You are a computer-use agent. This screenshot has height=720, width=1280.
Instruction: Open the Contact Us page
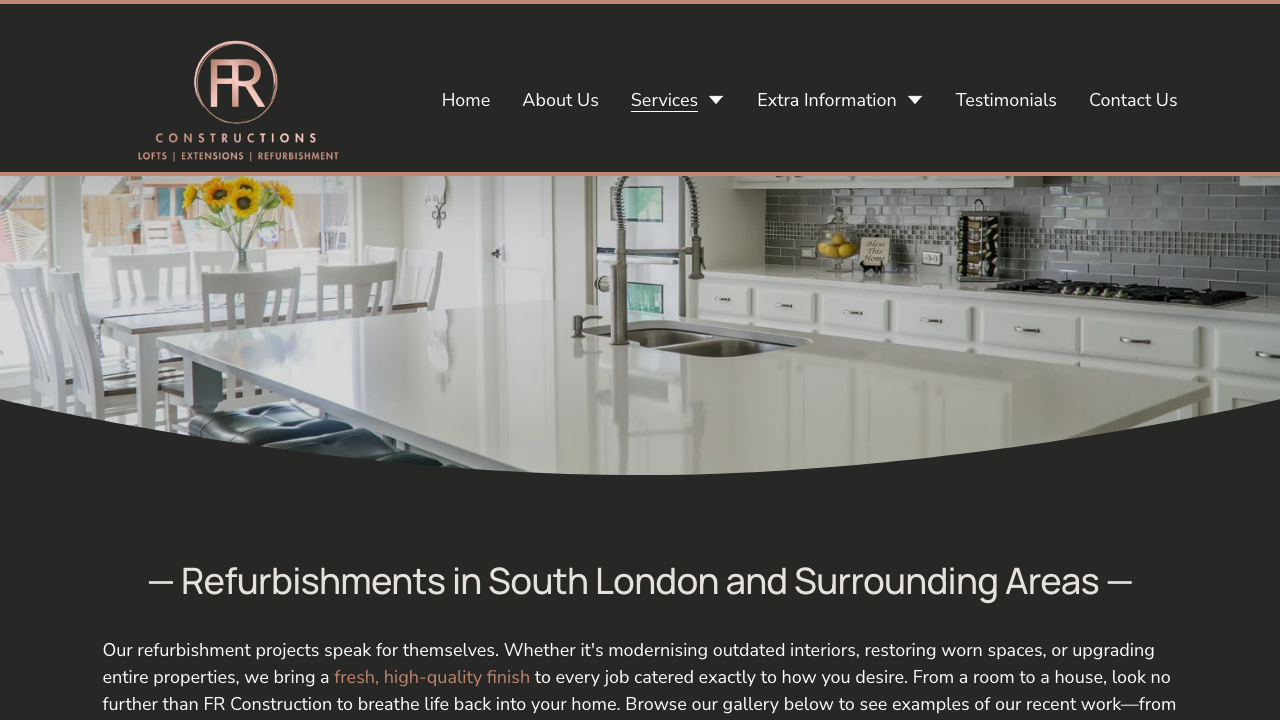pos(1133,100)
